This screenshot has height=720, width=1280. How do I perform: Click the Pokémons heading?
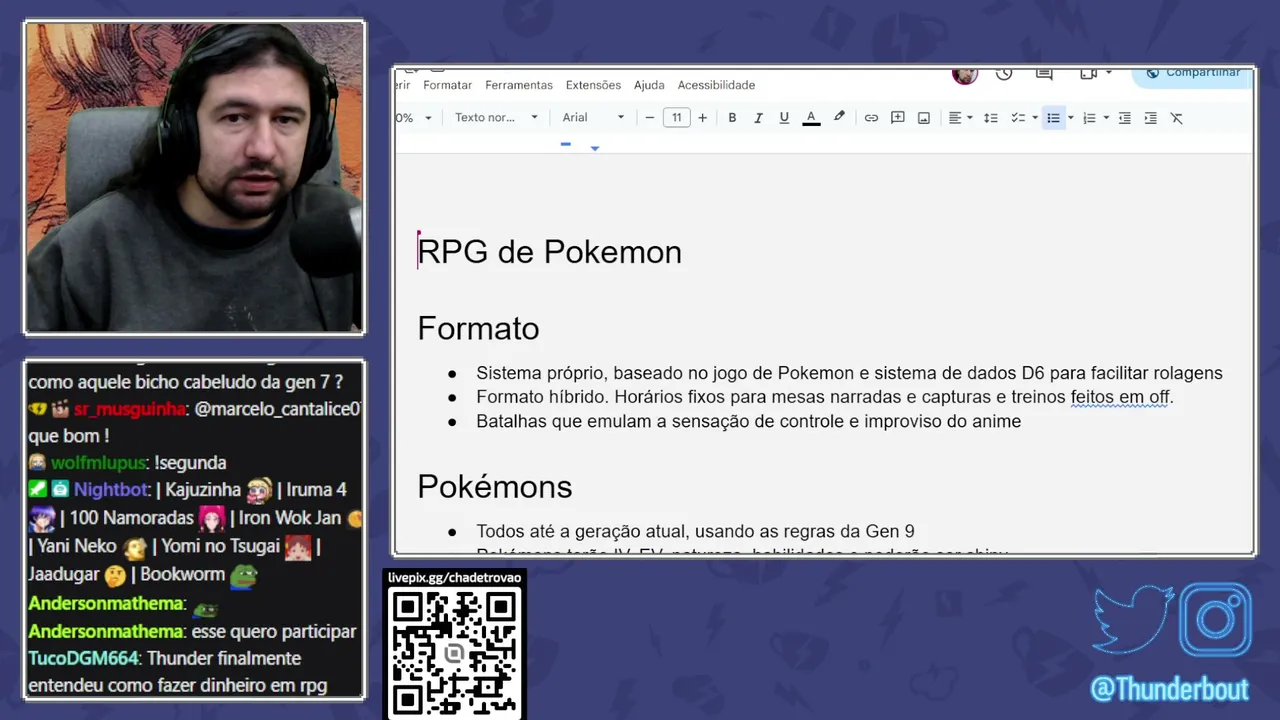point(495,486)
